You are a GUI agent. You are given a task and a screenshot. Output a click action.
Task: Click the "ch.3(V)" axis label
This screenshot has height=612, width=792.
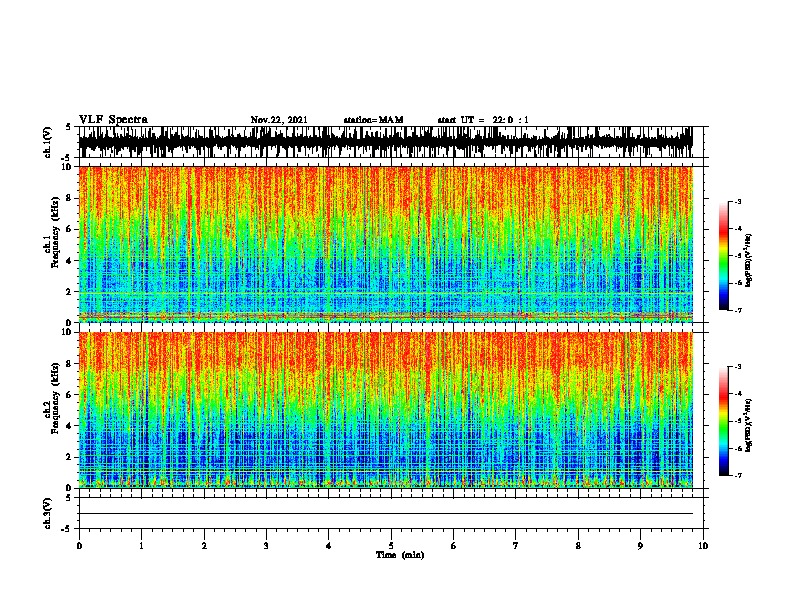click(x=48, y=513)
